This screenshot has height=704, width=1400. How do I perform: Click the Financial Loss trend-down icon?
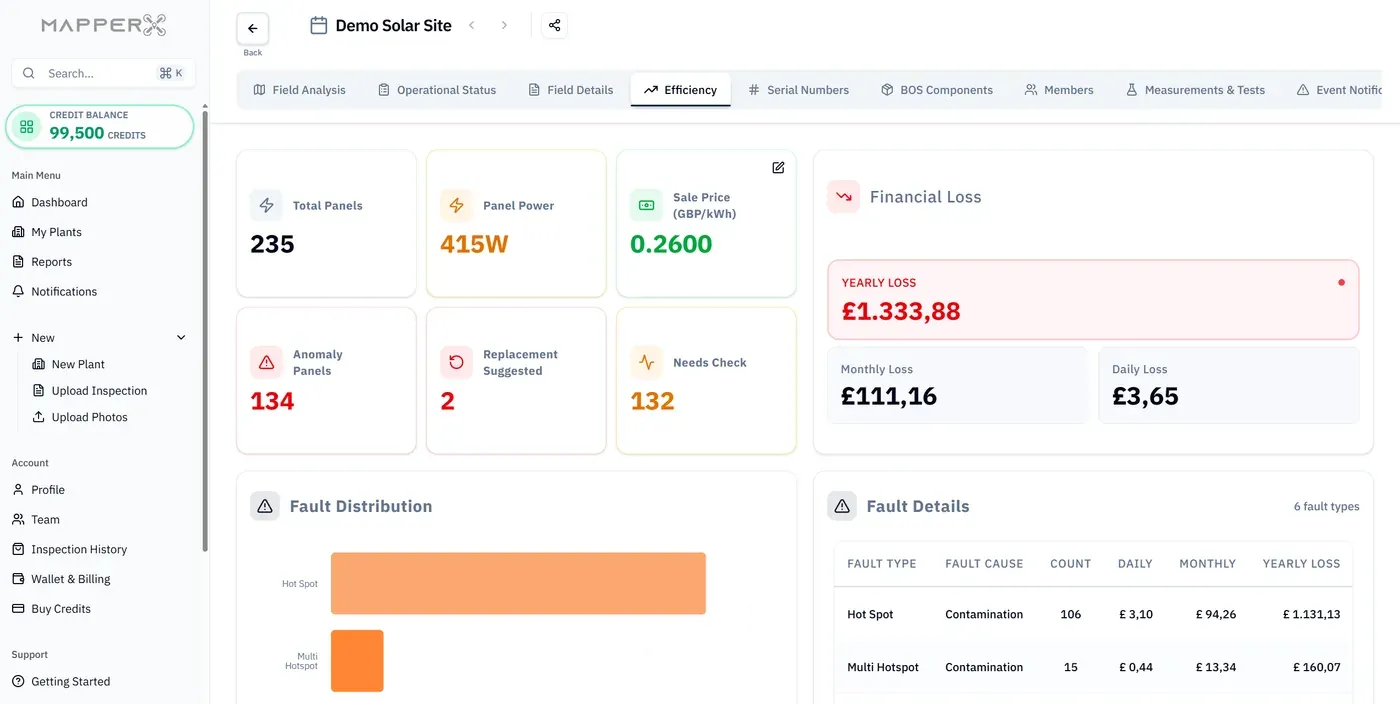843,197
